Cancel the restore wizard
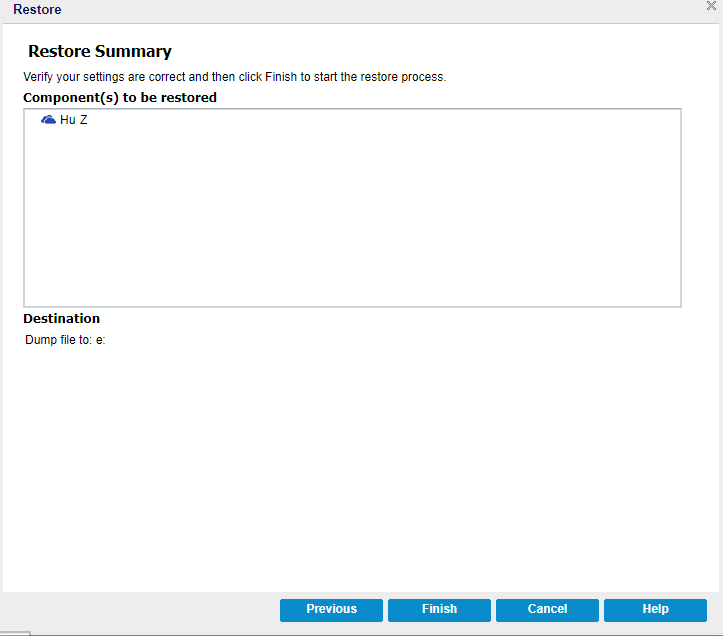This screenshot has height=636, width=723. point(547,609)
